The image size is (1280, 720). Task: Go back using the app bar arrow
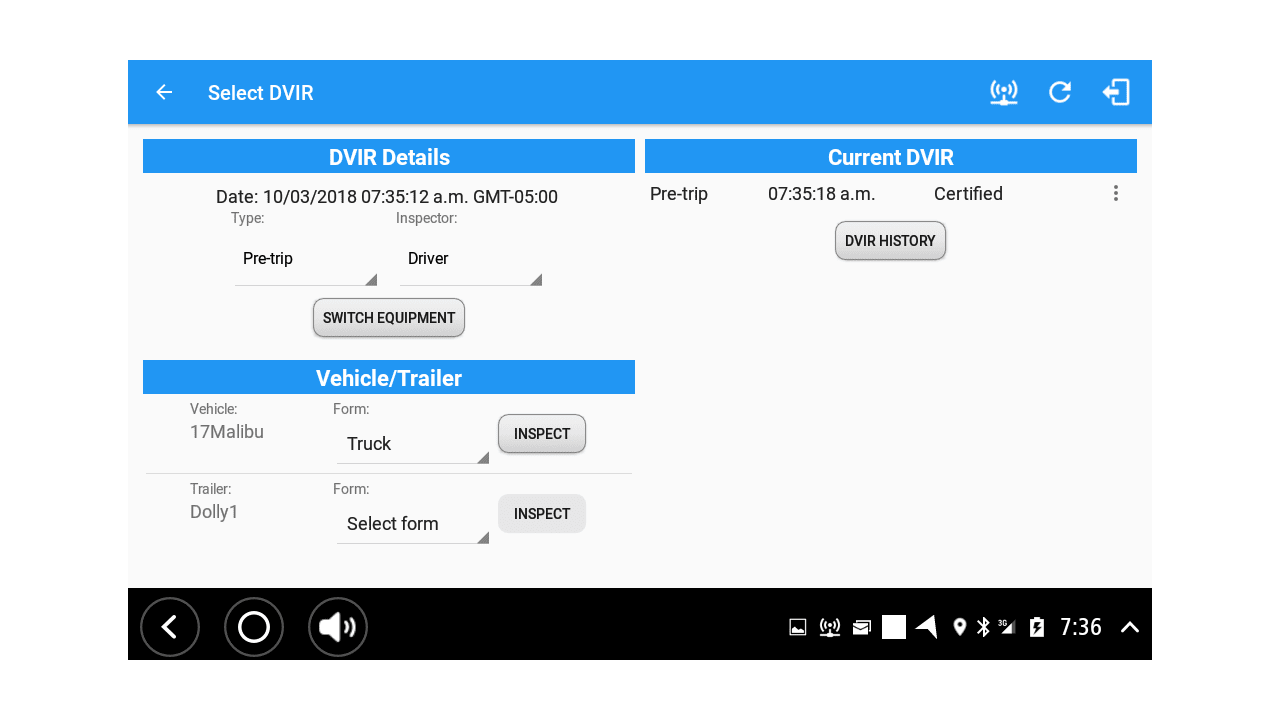[164, 92]
